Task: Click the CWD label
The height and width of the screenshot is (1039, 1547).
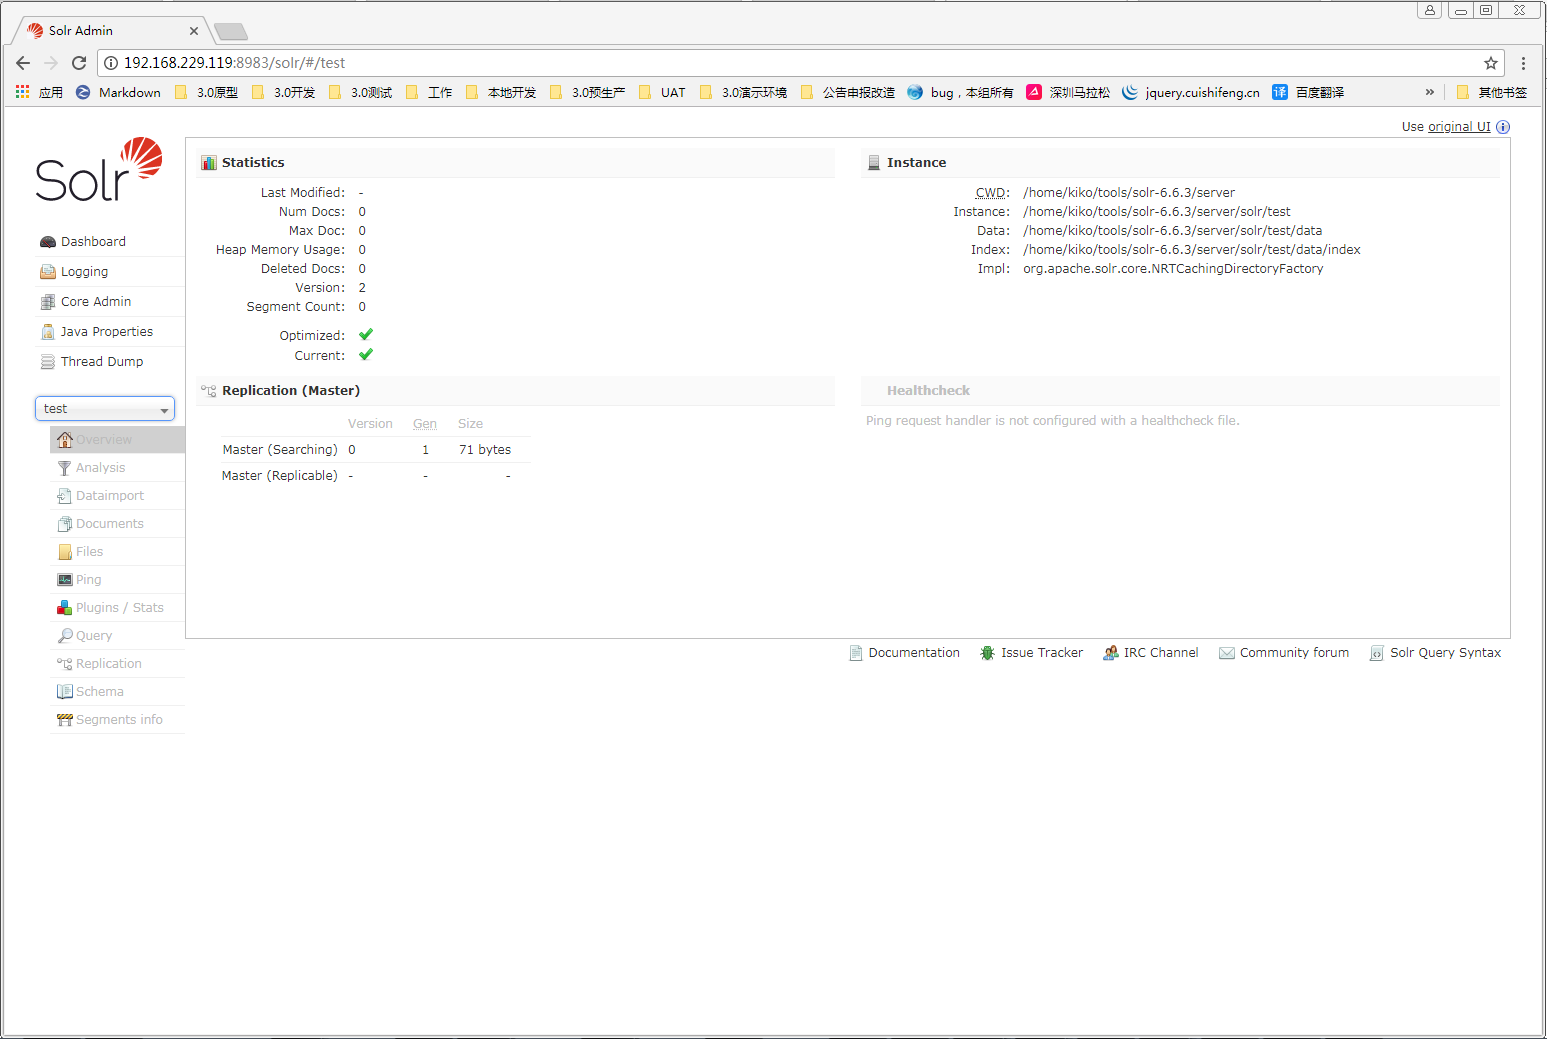Action: (x=992, y=193)
